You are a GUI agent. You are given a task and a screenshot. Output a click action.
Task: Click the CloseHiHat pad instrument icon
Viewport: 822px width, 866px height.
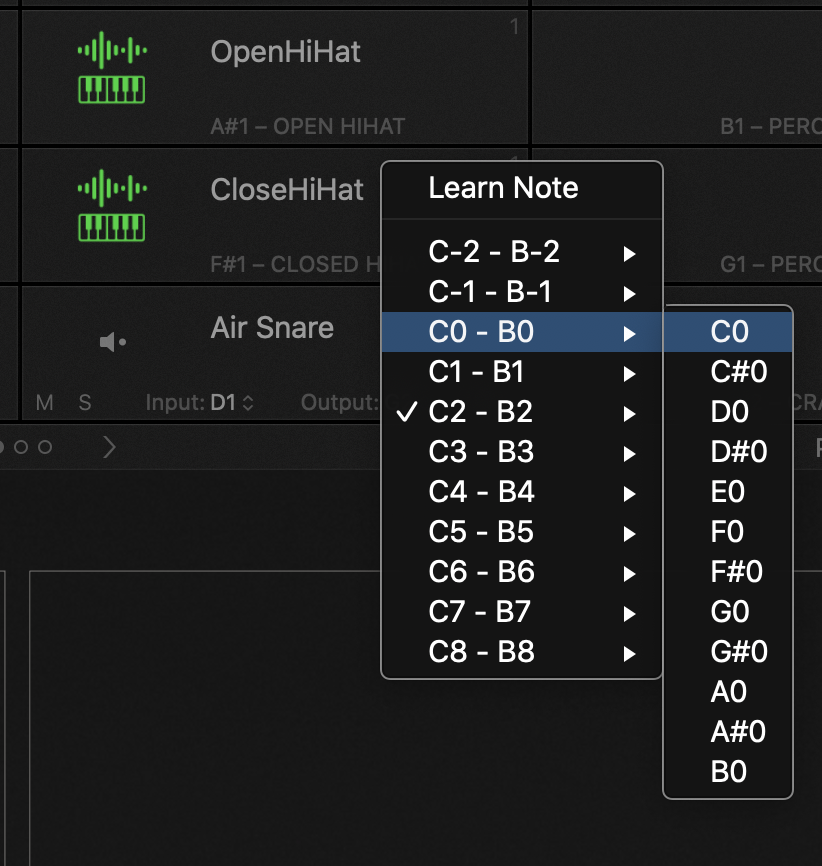(x=112, y=207)
